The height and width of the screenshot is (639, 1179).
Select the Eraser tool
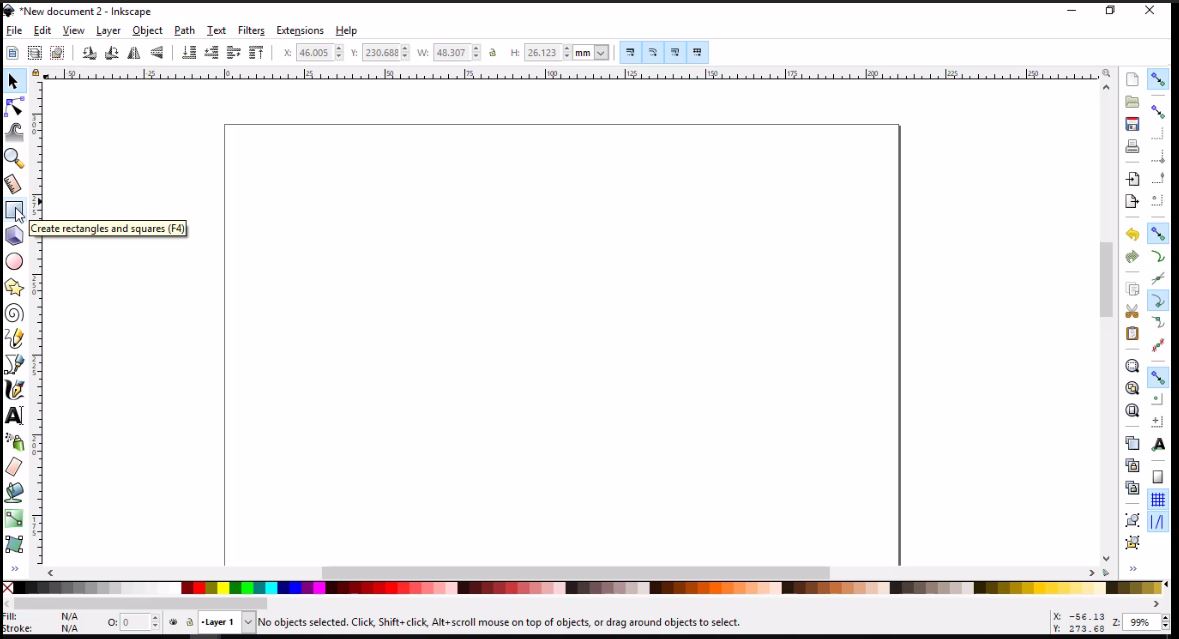click(14, 467)
